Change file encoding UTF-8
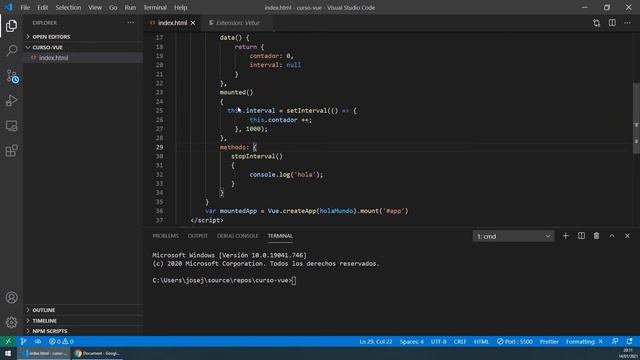The width and height of the screenshot is (640, 360). click(439, 341)
